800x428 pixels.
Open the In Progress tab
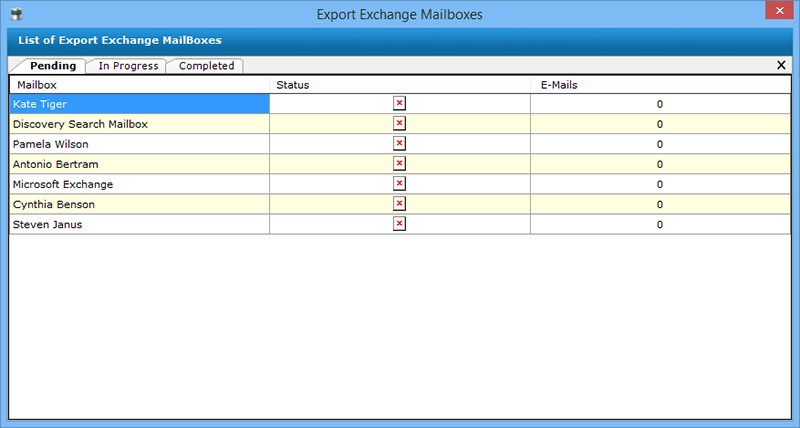[128, 66]
